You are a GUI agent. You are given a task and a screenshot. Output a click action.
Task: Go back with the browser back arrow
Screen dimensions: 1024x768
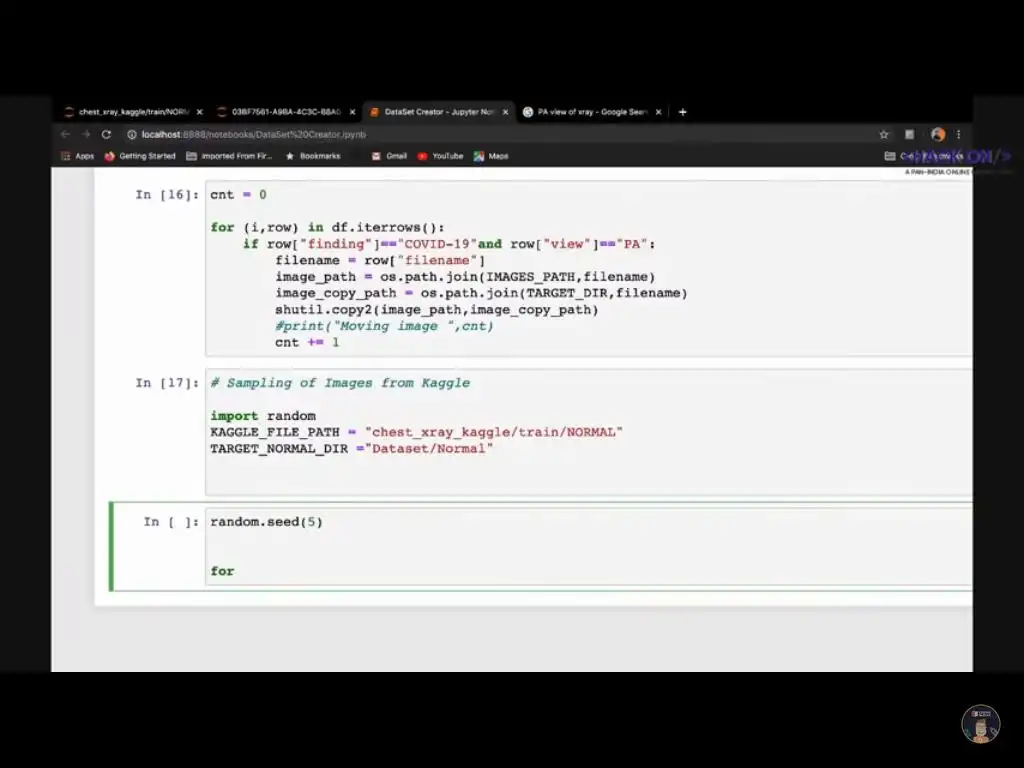pyautogui.click(x=65, y=135)
